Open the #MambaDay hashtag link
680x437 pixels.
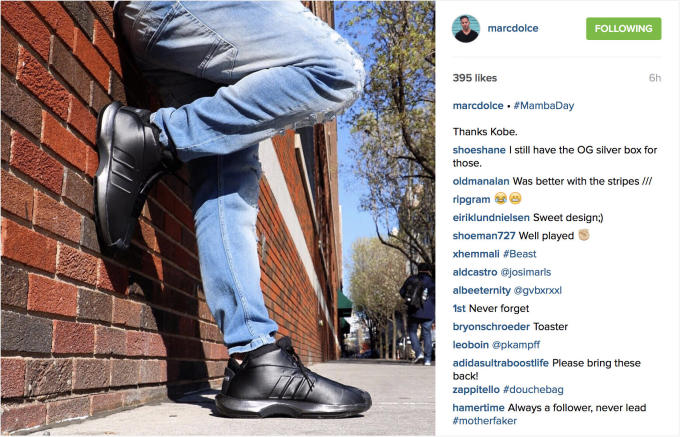coord(544,106)
